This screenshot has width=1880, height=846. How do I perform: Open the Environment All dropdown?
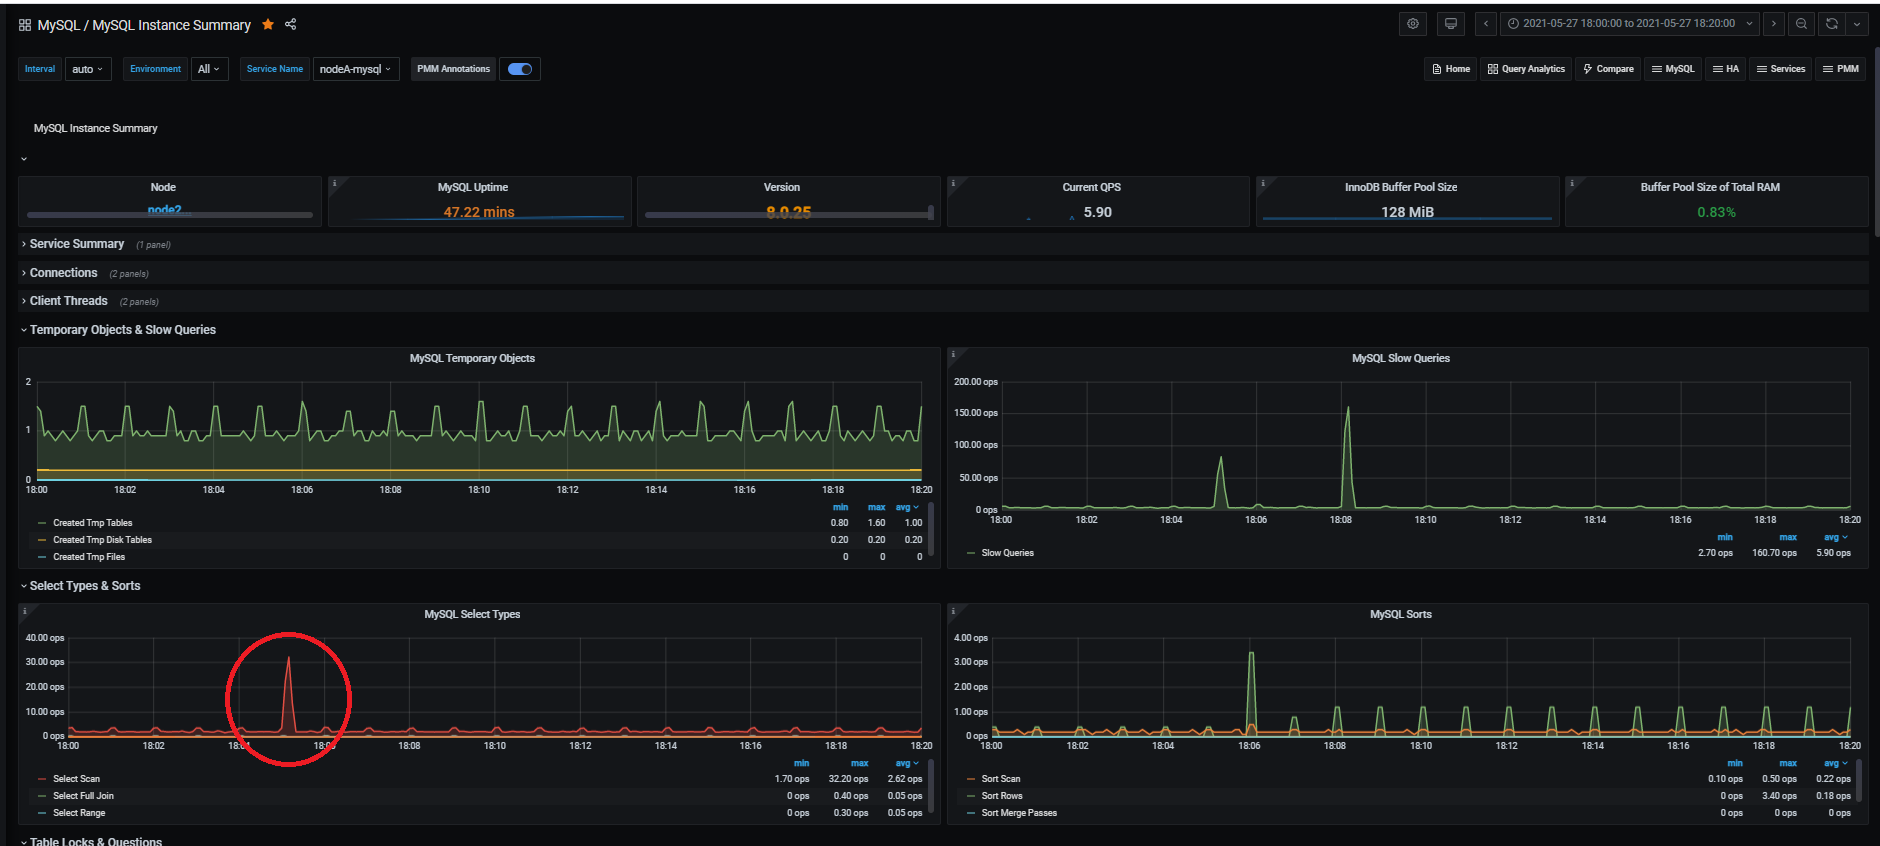pyautogui.click(x=210, y=69)
